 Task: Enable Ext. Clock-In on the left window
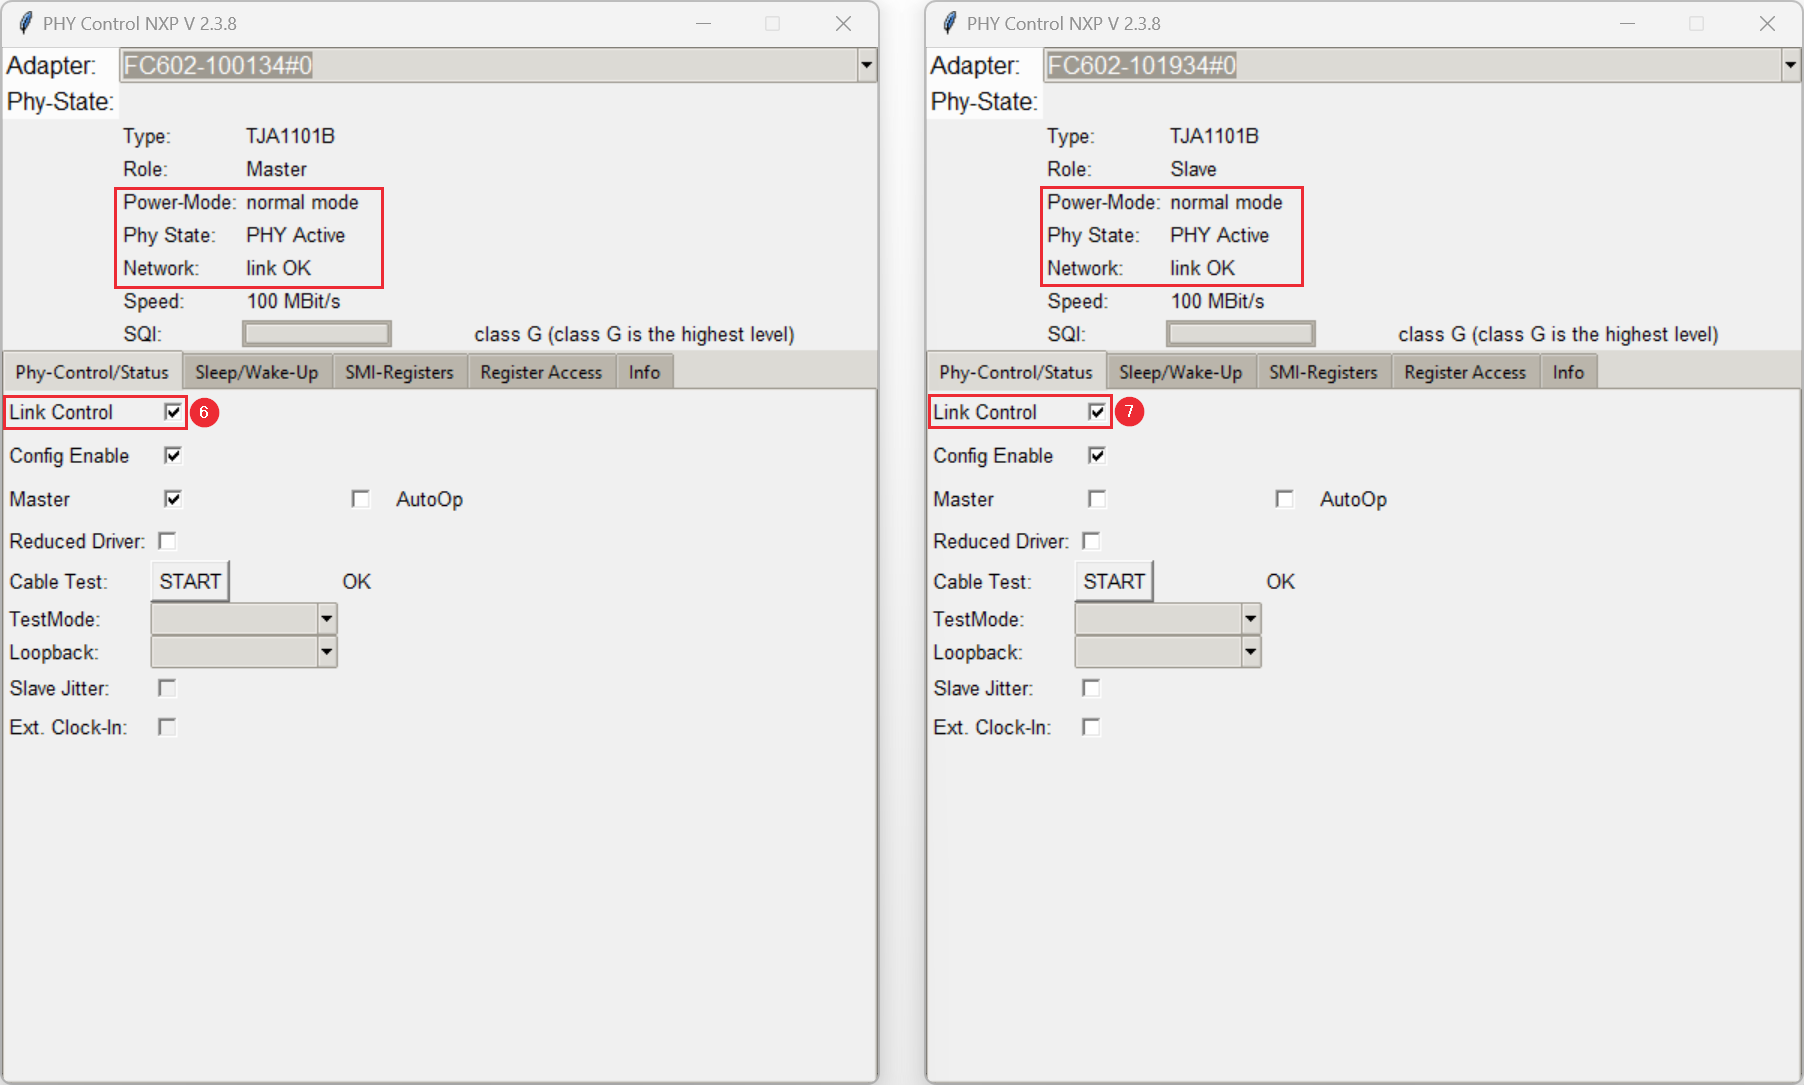pos(167,727)
